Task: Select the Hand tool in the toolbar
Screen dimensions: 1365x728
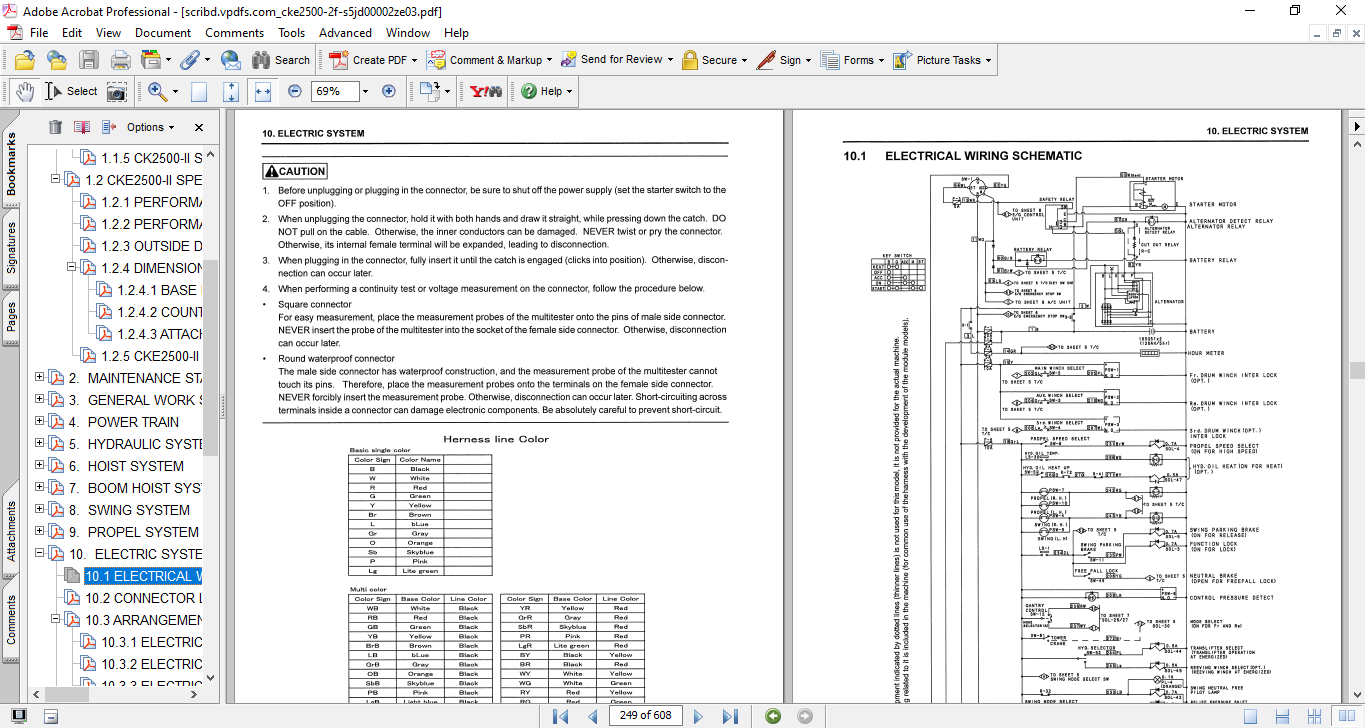Action: click(25, 91)
